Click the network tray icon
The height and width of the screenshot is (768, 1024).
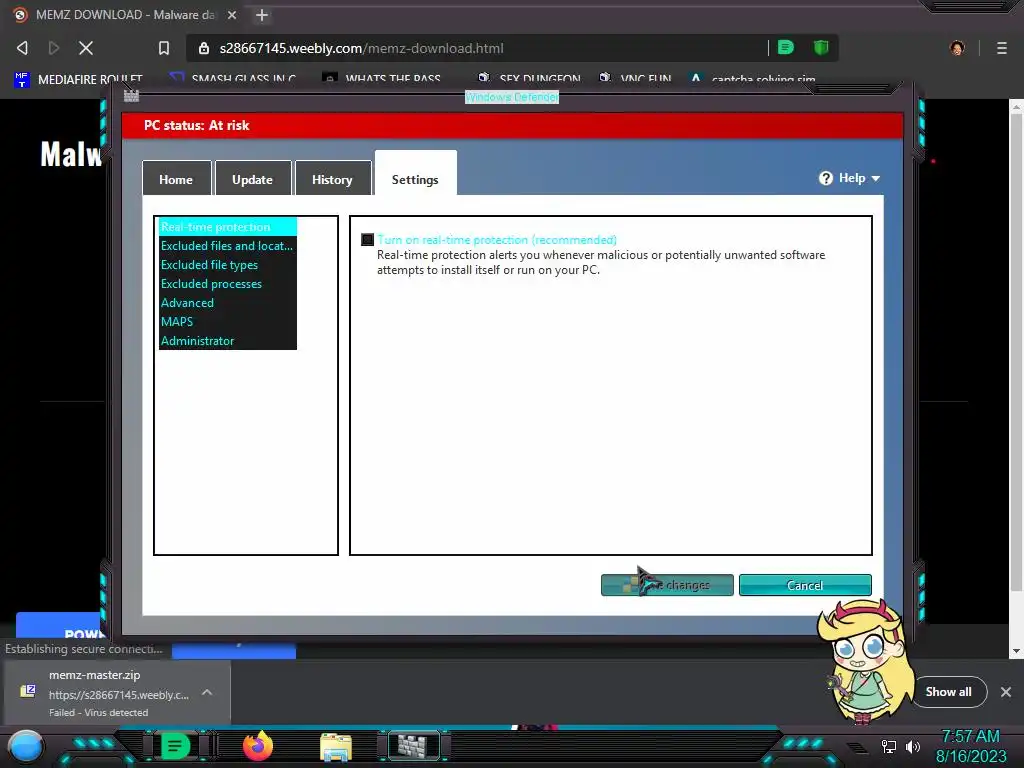click(x=888, y=746)
